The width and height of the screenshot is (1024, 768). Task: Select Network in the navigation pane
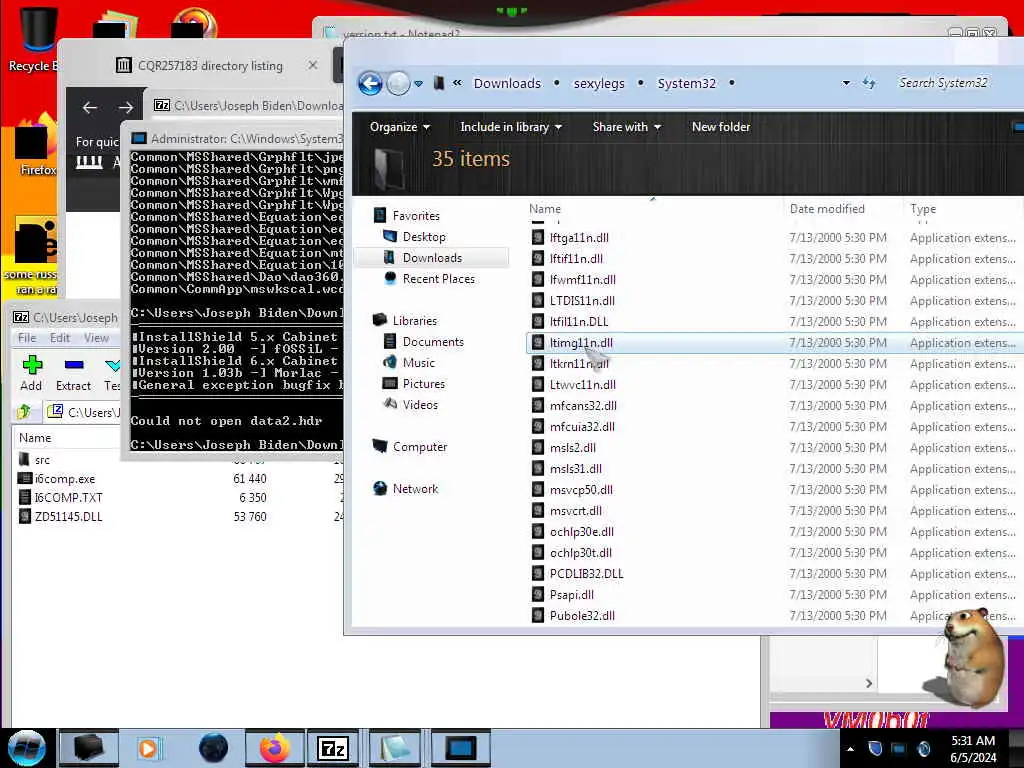pyautogui.click(x=415, y=488)
